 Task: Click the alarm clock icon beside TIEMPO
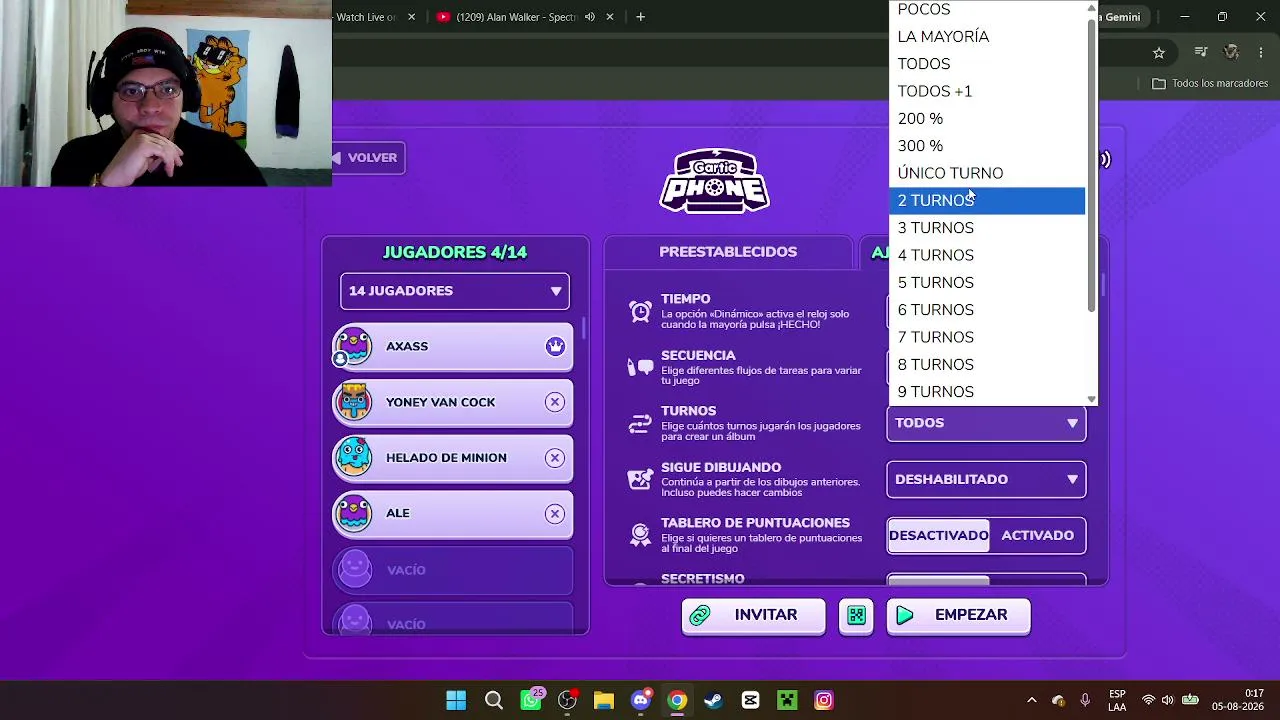[640, 311]
